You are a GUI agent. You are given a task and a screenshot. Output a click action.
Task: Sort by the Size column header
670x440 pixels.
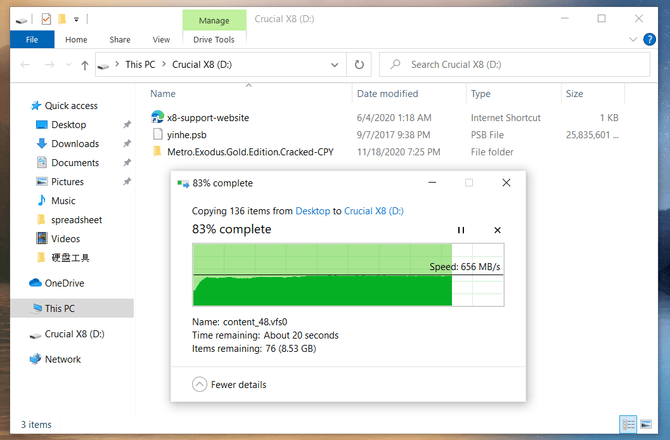click(x=574, y=94)
